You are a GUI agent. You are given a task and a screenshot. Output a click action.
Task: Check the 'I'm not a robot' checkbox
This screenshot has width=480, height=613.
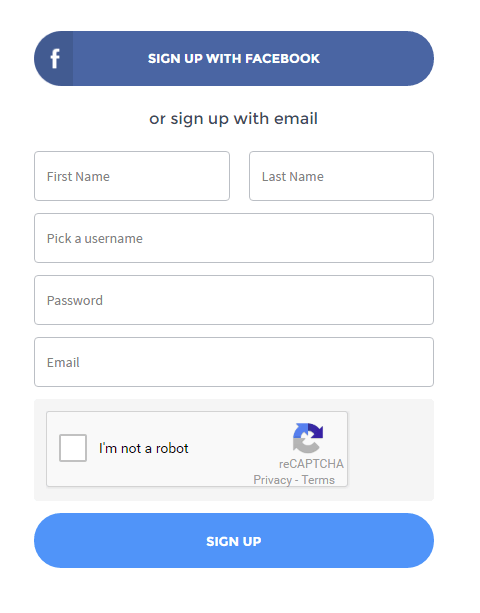[73, 448]
